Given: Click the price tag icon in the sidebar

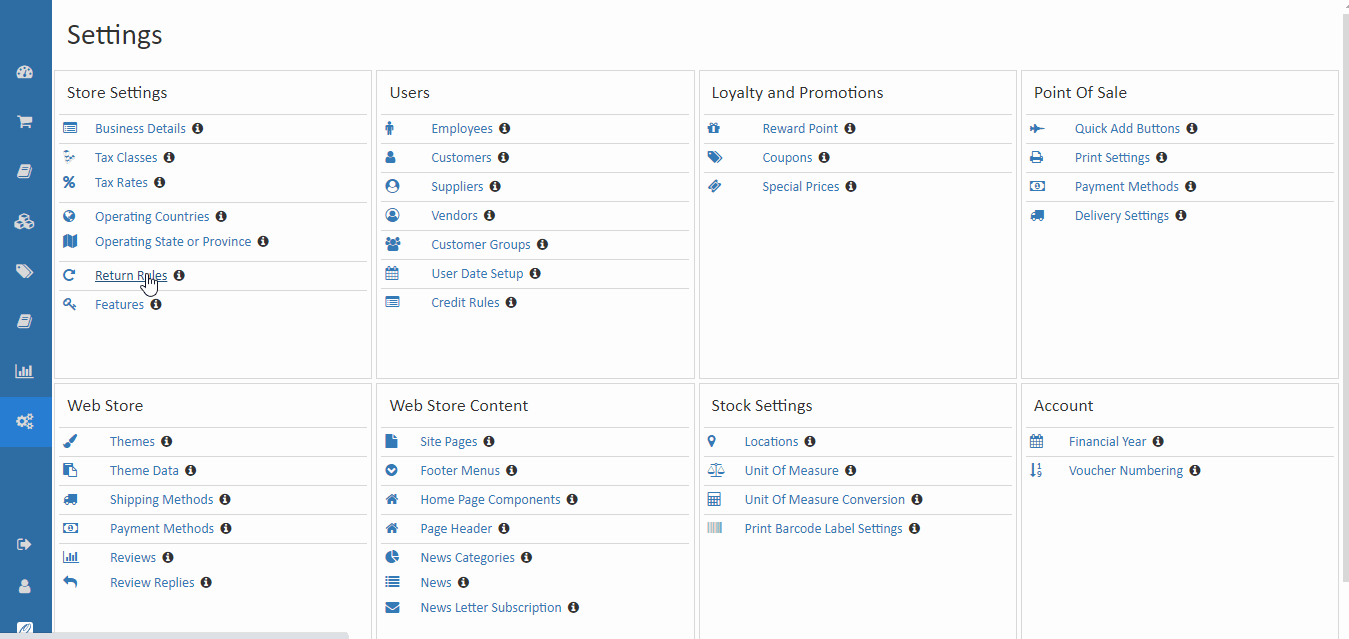Looking at the screenshot, I should coord(25,271).
